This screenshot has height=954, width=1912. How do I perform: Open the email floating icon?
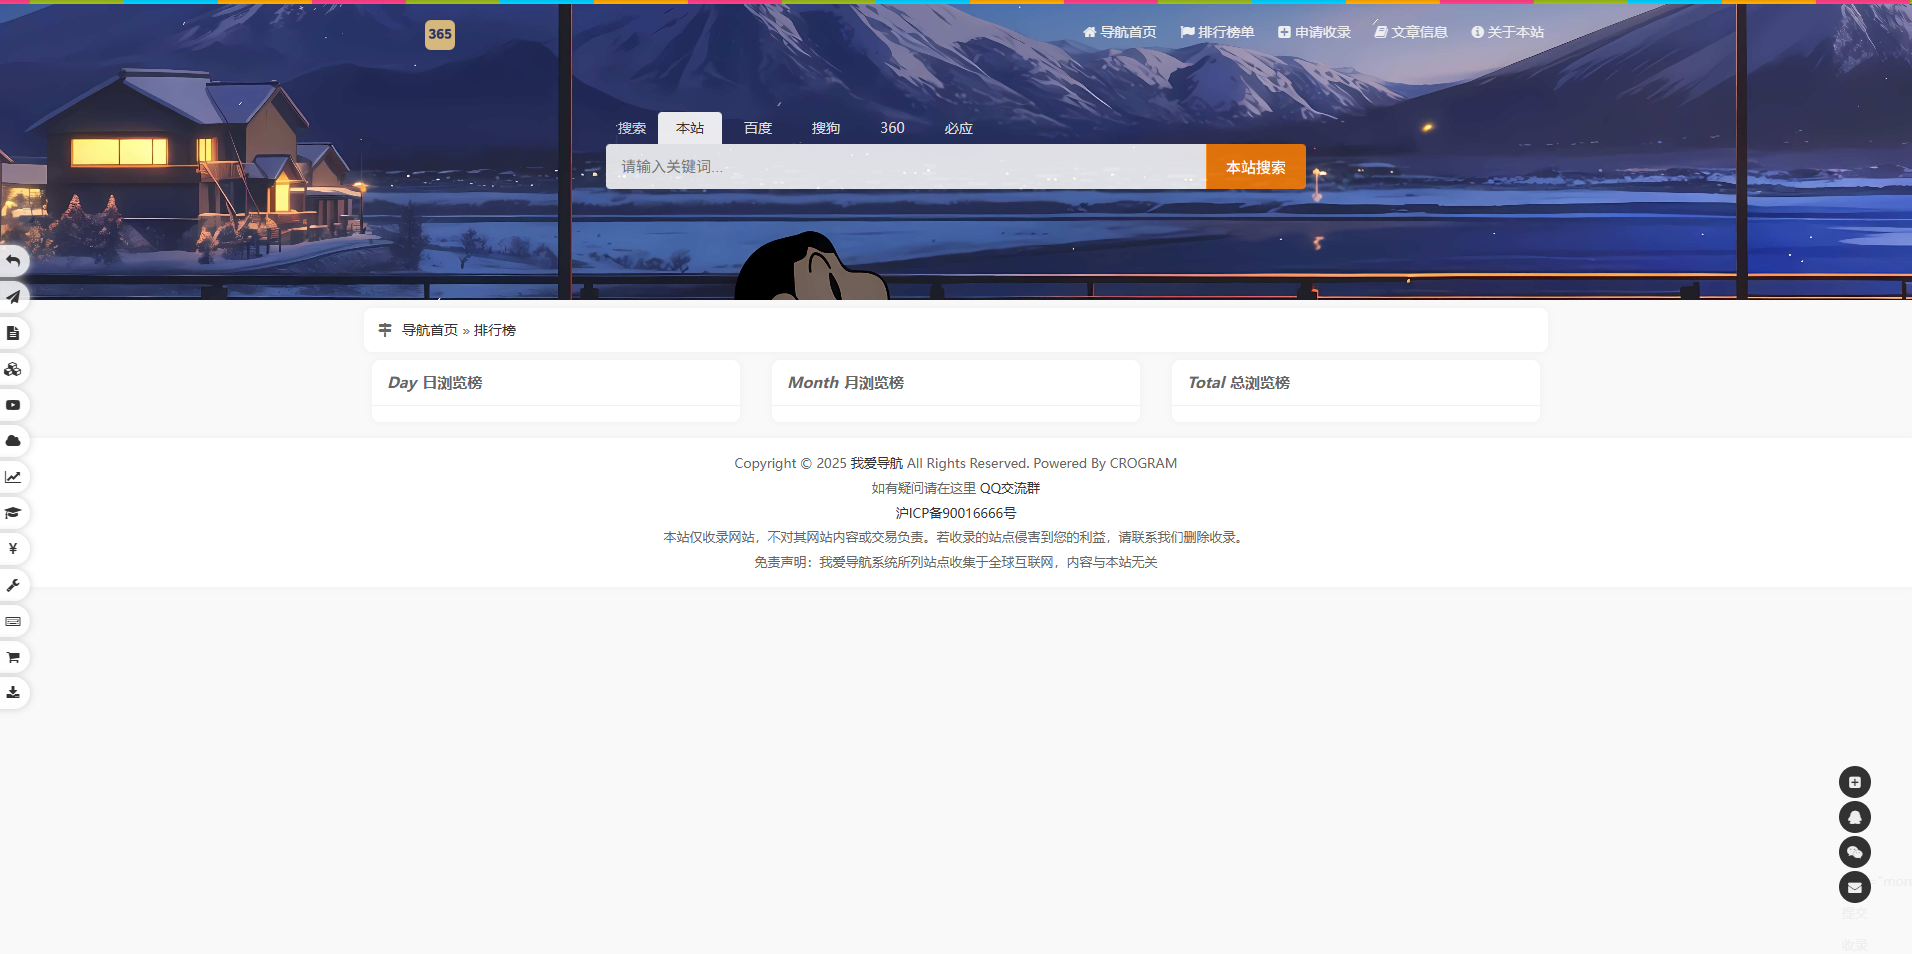pos(1855,887)
